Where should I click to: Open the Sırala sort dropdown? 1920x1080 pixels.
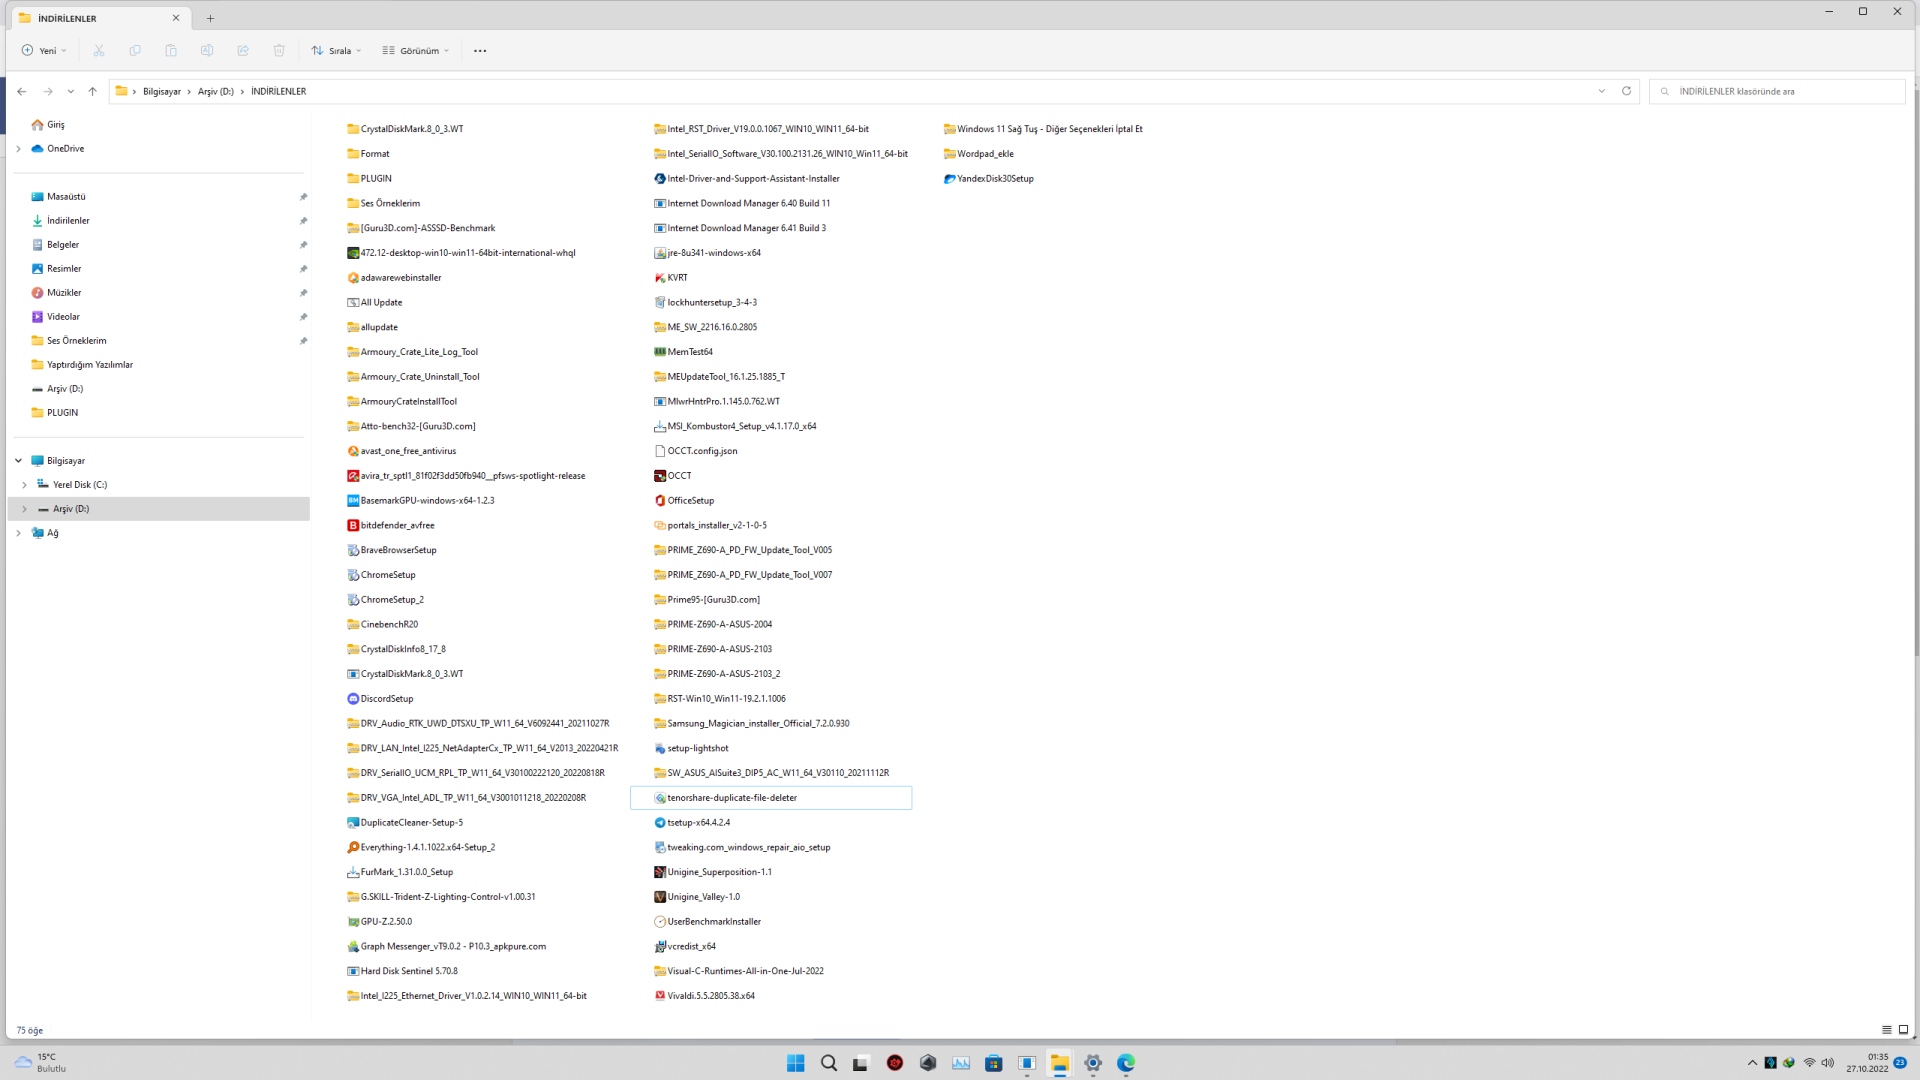[337, 51]
